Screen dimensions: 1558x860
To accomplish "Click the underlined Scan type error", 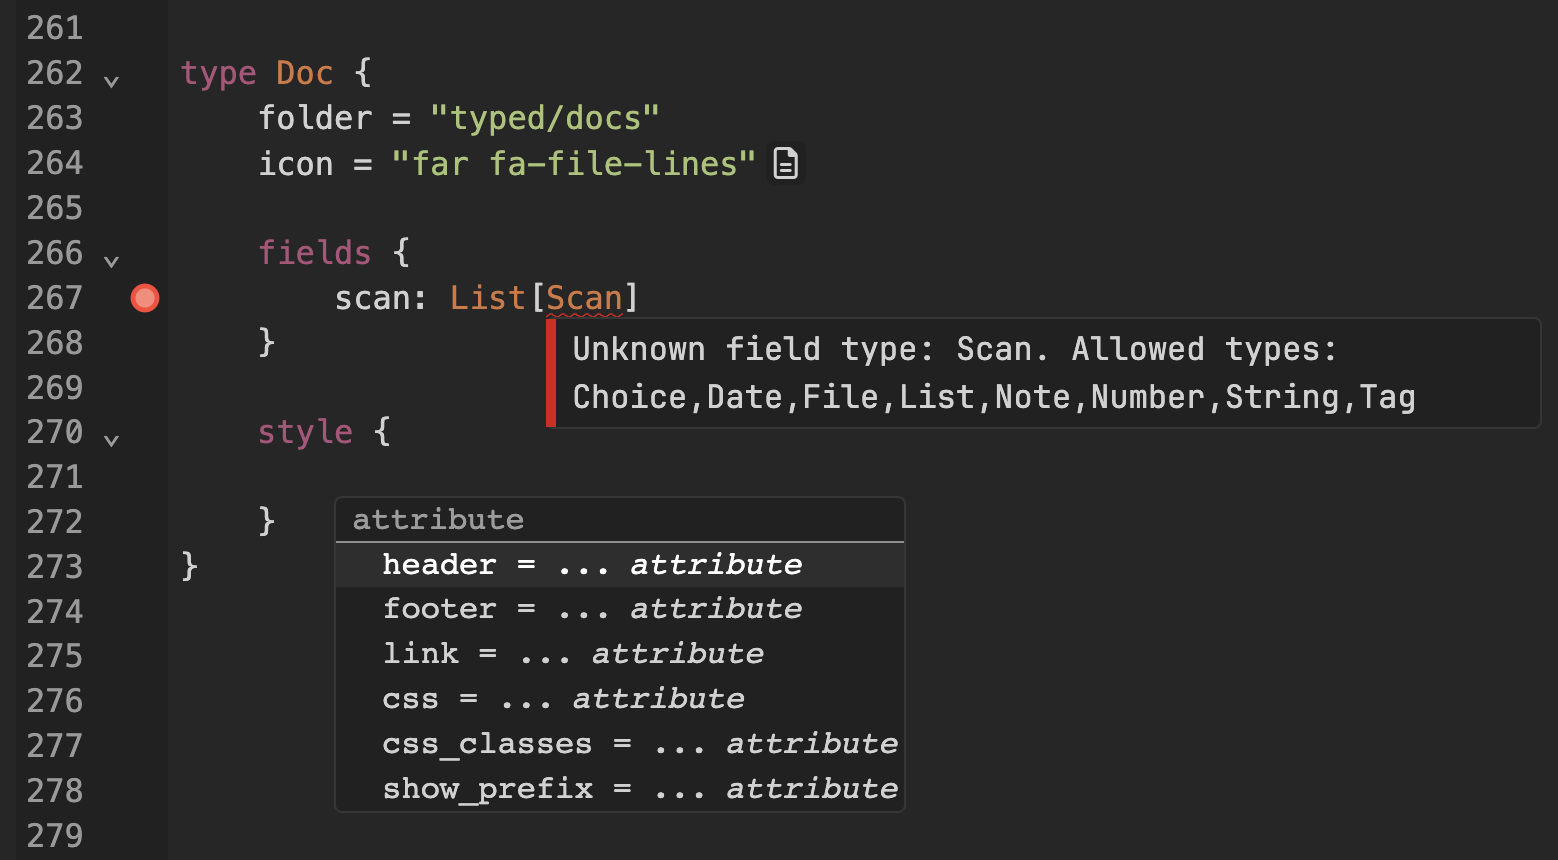I will [x=585, y=298].
